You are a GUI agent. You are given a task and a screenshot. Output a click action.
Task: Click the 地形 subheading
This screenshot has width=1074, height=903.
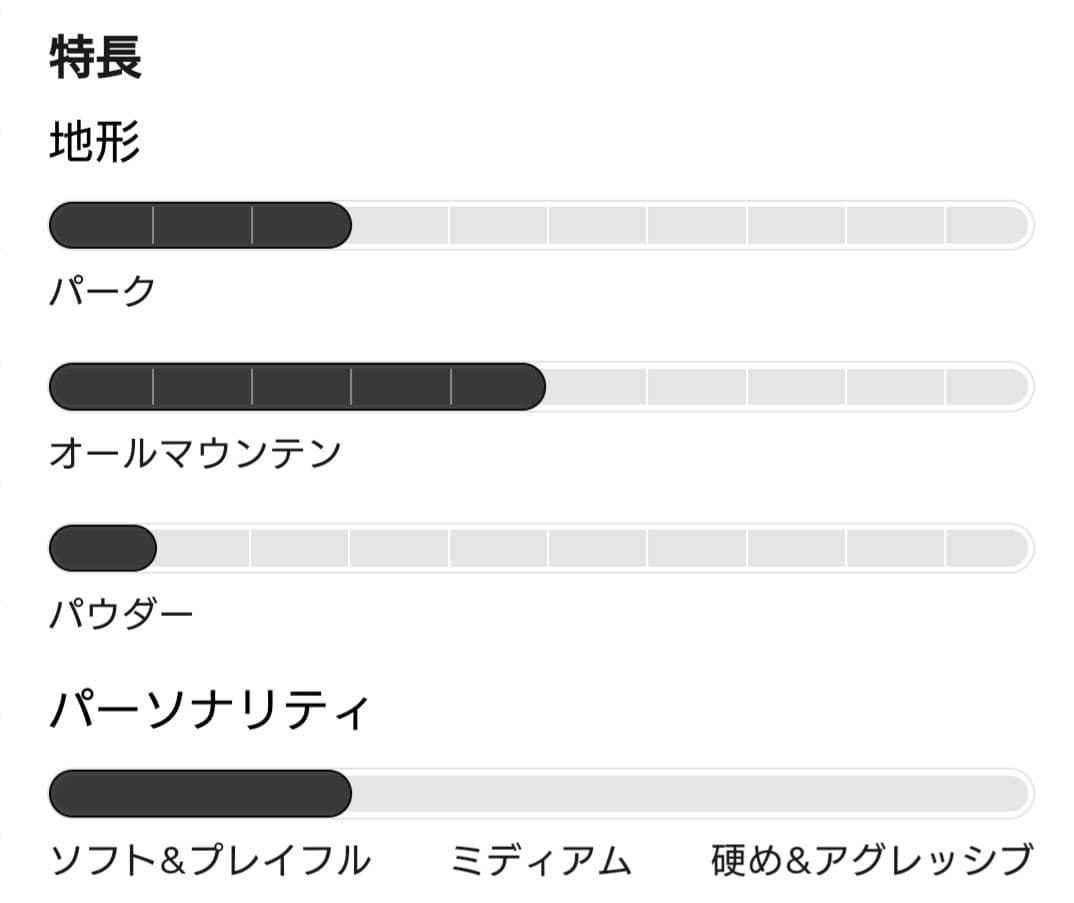pos(95,143)
